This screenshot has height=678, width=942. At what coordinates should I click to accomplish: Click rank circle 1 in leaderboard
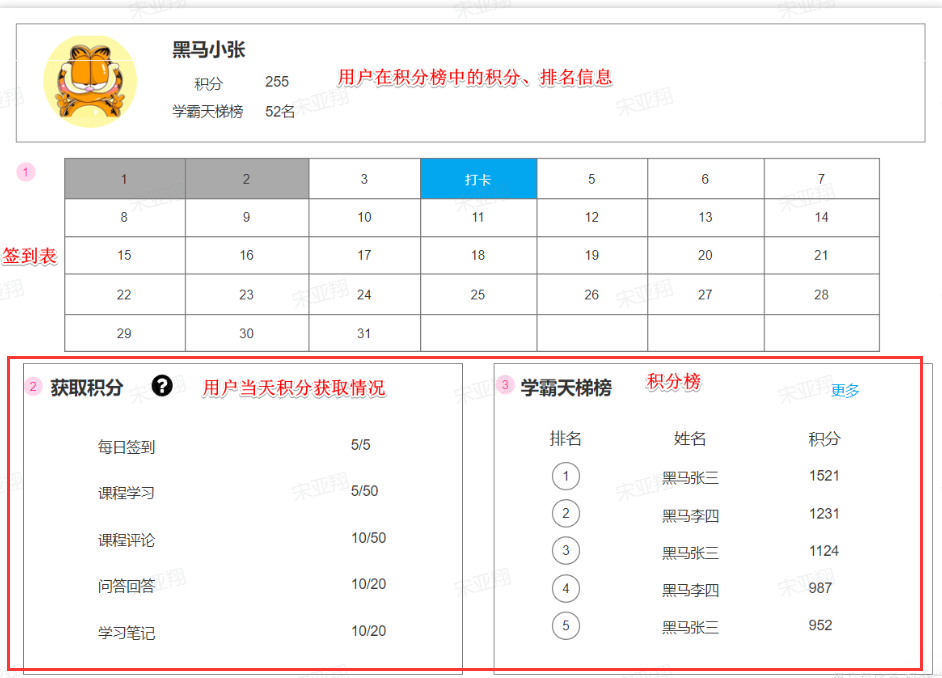pos(565,476)
